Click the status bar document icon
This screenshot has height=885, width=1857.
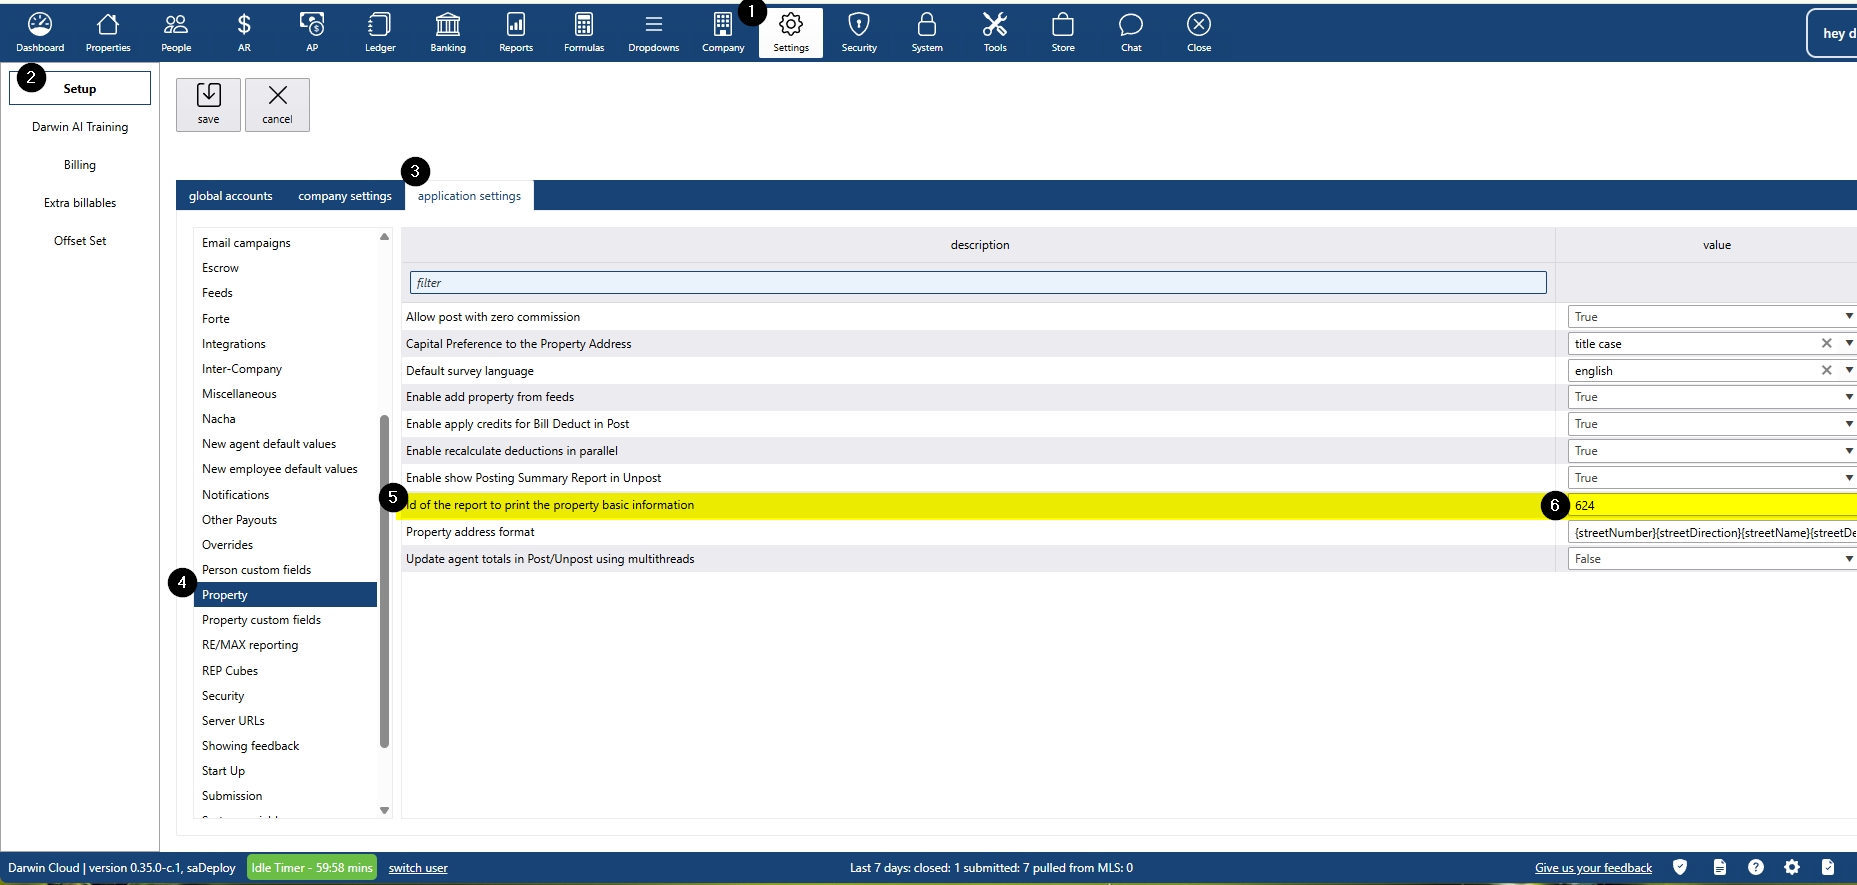pyautogui.click(x=1720, y=867)
